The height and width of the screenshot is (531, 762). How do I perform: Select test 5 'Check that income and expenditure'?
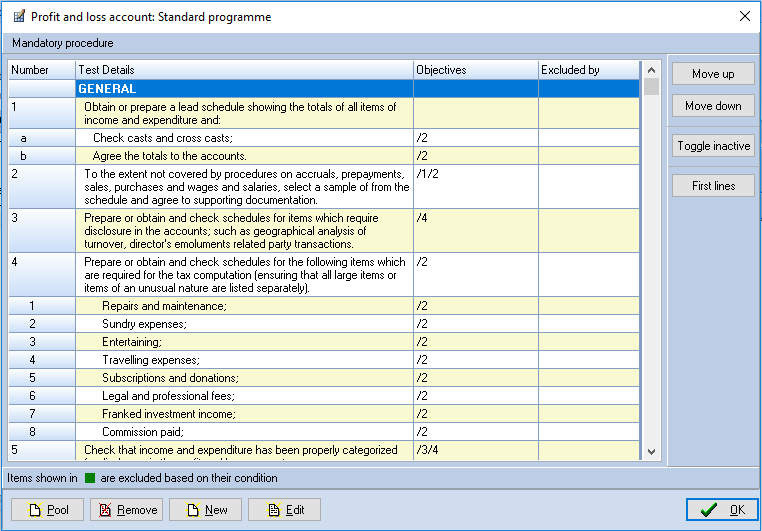(x=324, y=450)
